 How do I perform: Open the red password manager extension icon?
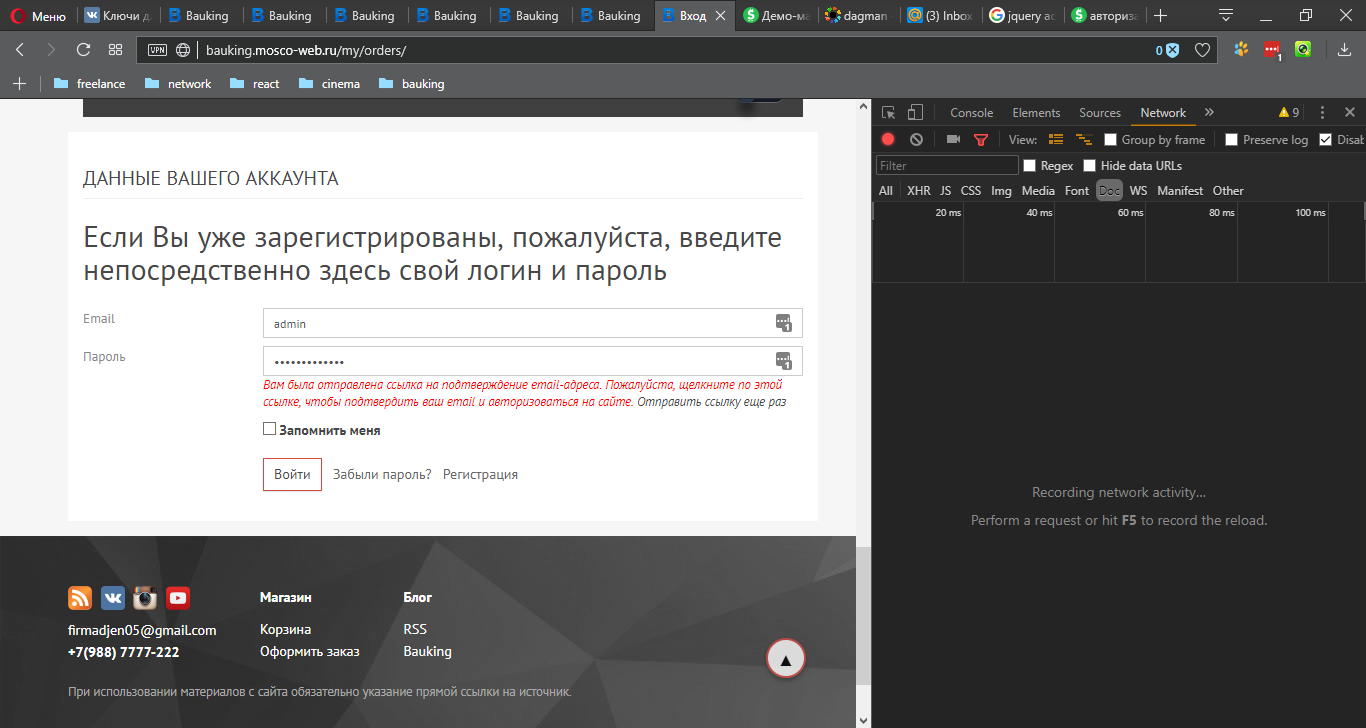pyautogui.click(x=1272, y=49)
